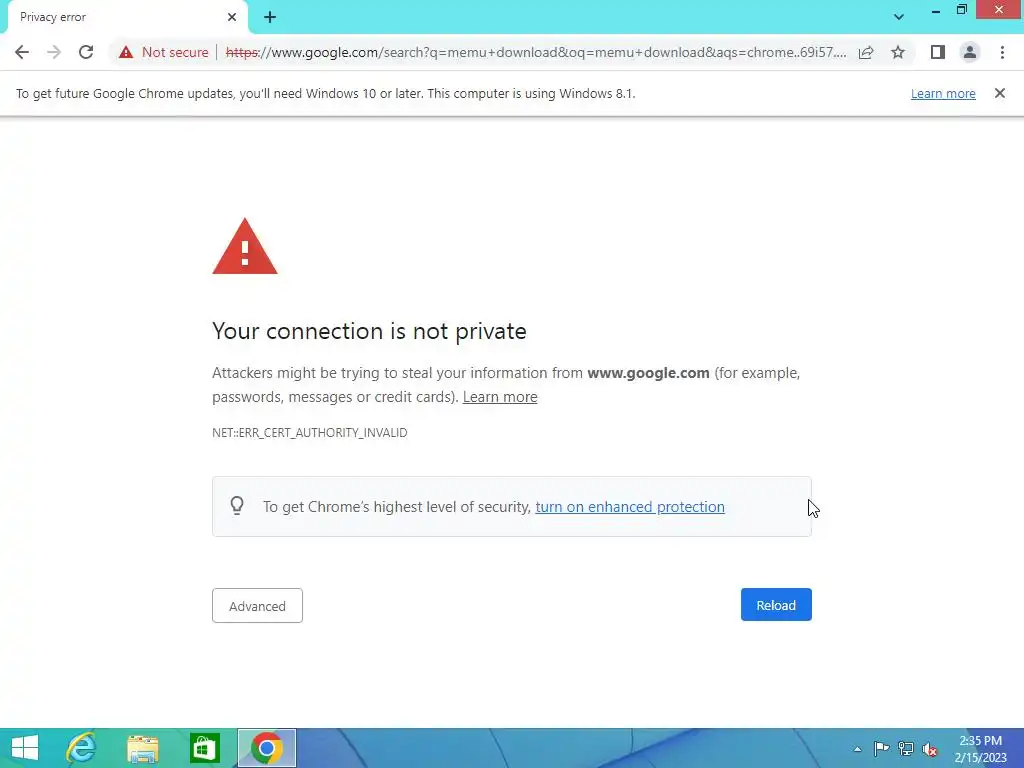
Task: Dismiss the Windows update notice bar
Action: coord(1000,93)
